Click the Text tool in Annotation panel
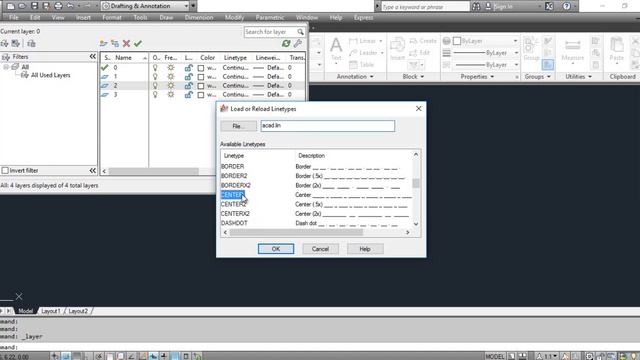 (336, 49)
